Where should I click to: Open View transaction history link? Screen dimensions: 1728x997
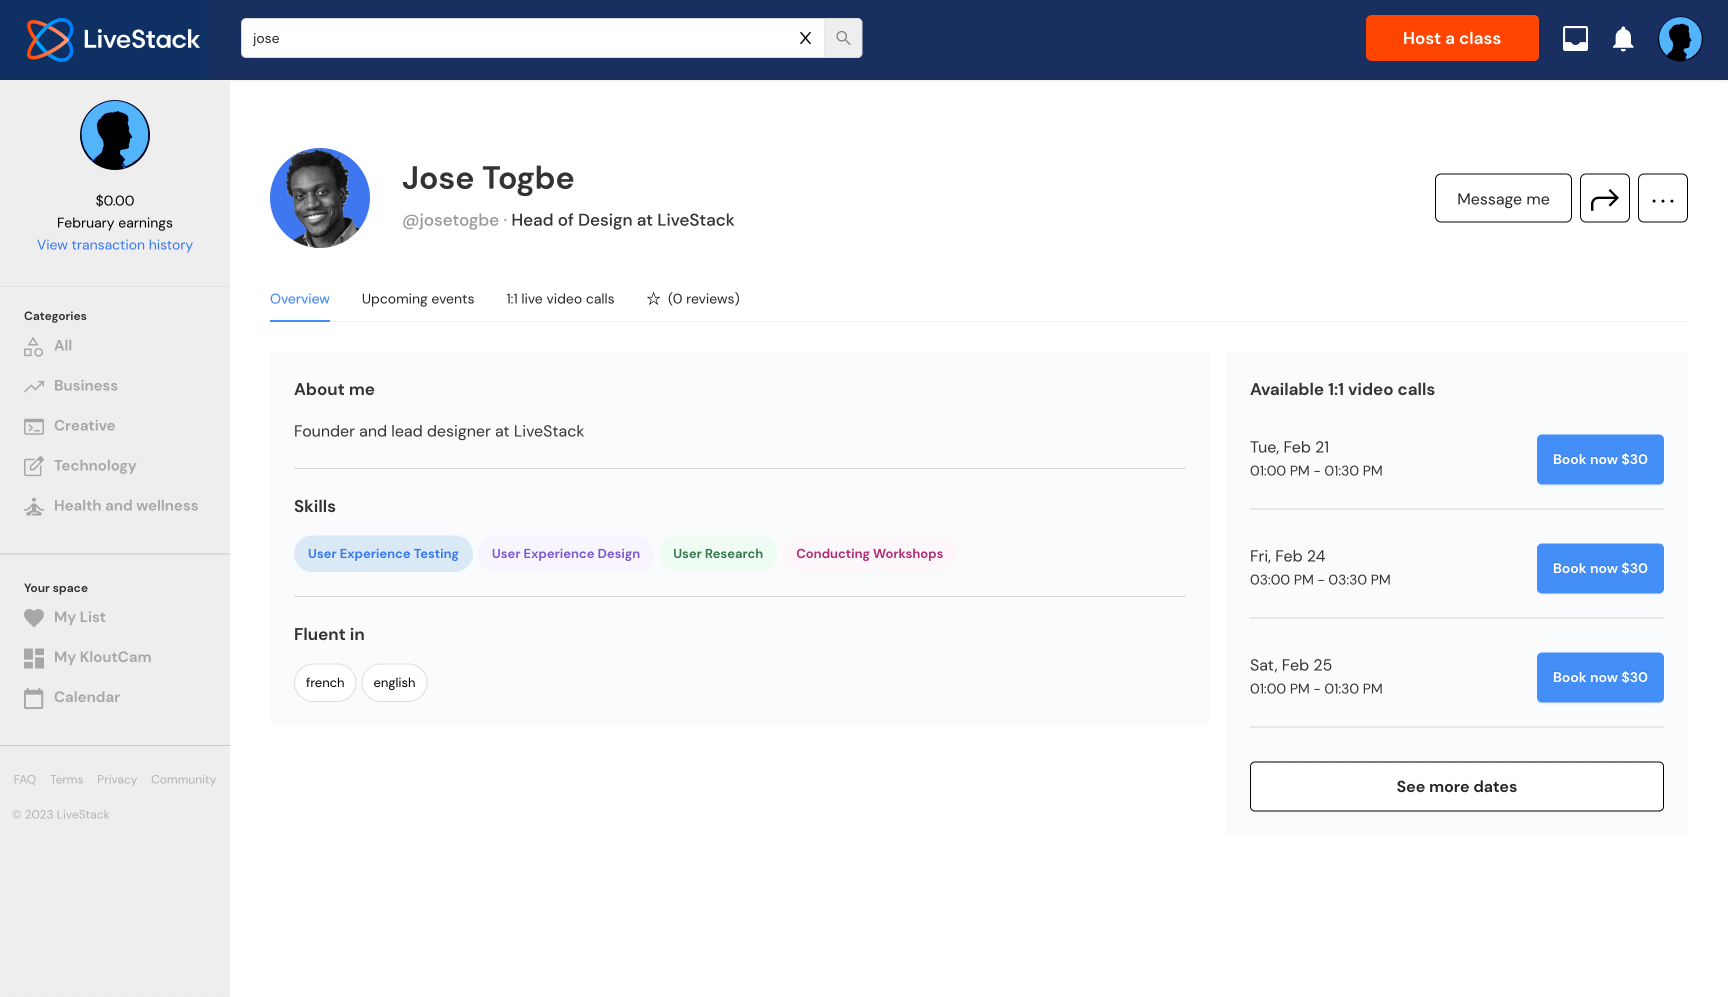115,245
